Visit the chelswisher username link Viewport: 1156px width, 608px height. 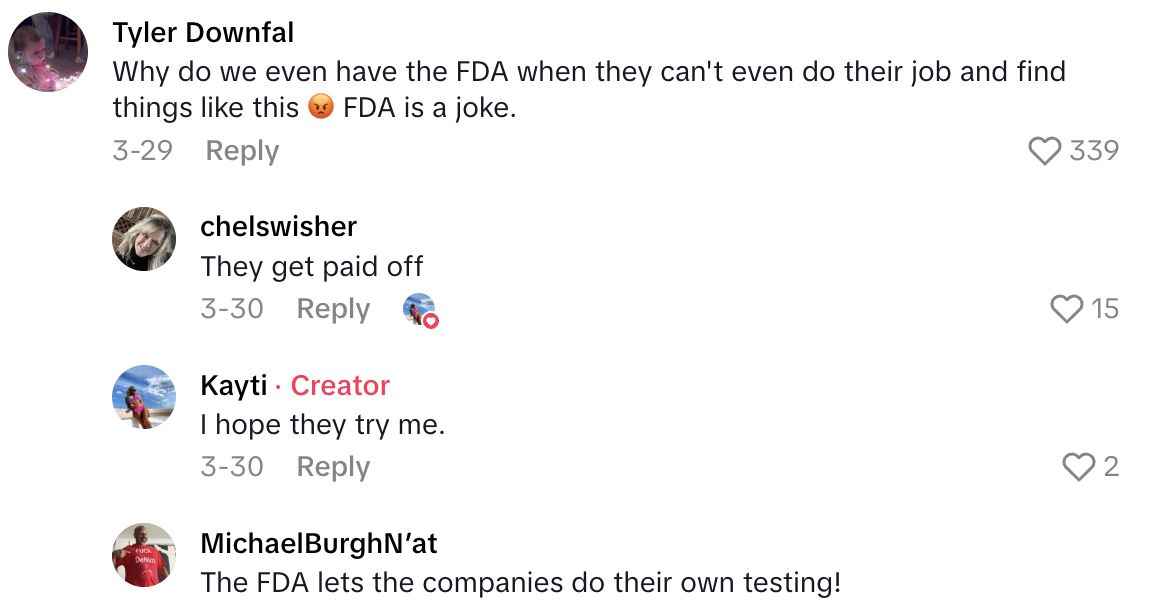tap(278, 227)
